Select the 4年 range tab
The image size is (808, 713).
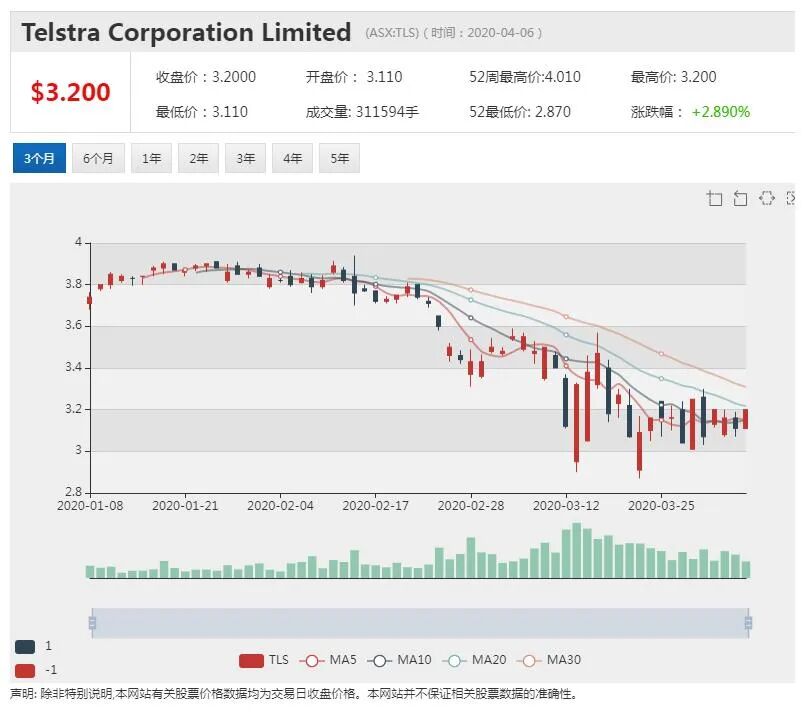pos(292,158)
